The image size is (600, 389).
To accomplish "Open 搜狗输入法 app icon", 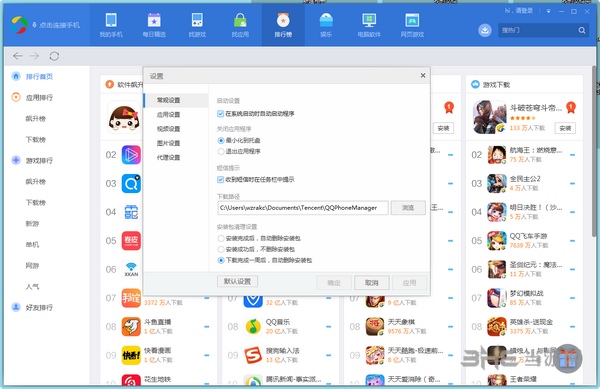I will 253,355.
